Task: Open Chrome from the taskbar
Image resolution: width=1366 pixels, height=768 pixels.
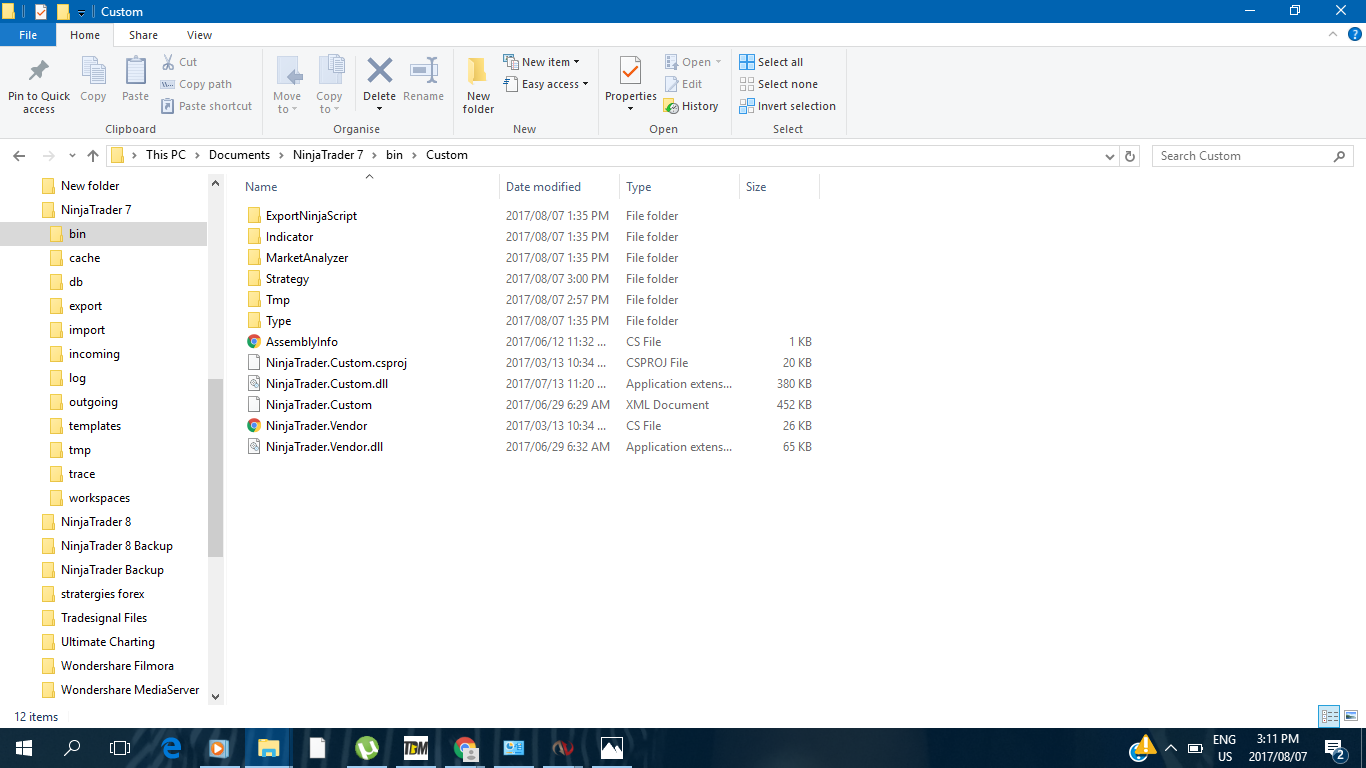Action: (x=465, y=748)
